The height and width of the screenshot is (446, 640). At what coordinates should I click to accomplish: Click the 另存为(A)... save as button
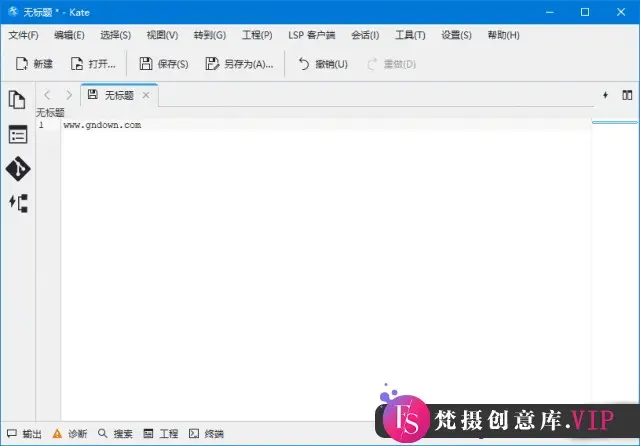coord(239,64)
